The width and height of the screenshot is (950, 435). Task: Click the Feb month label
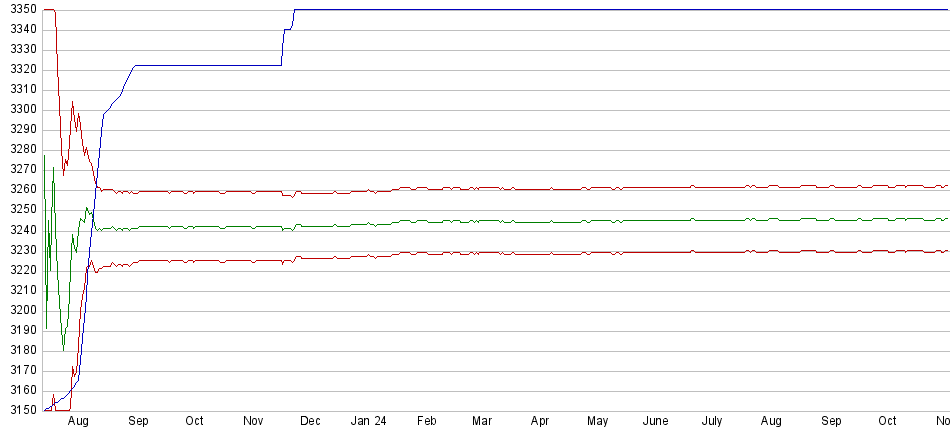point(427,422)
